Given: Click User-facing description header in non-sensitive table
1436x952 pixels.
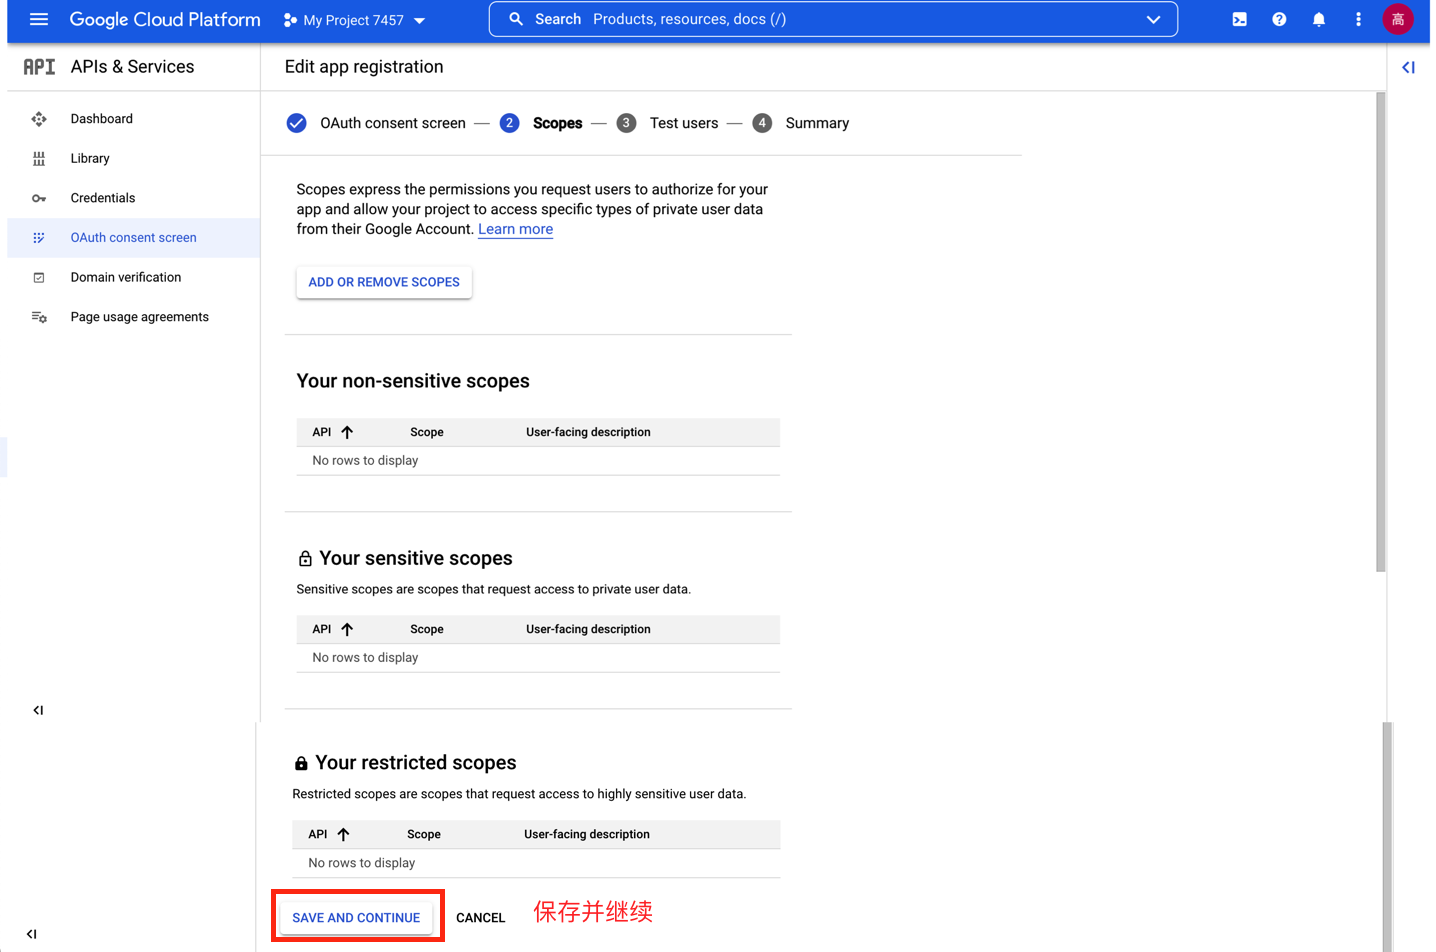Looking at the screenshot, I should point(588,432).
